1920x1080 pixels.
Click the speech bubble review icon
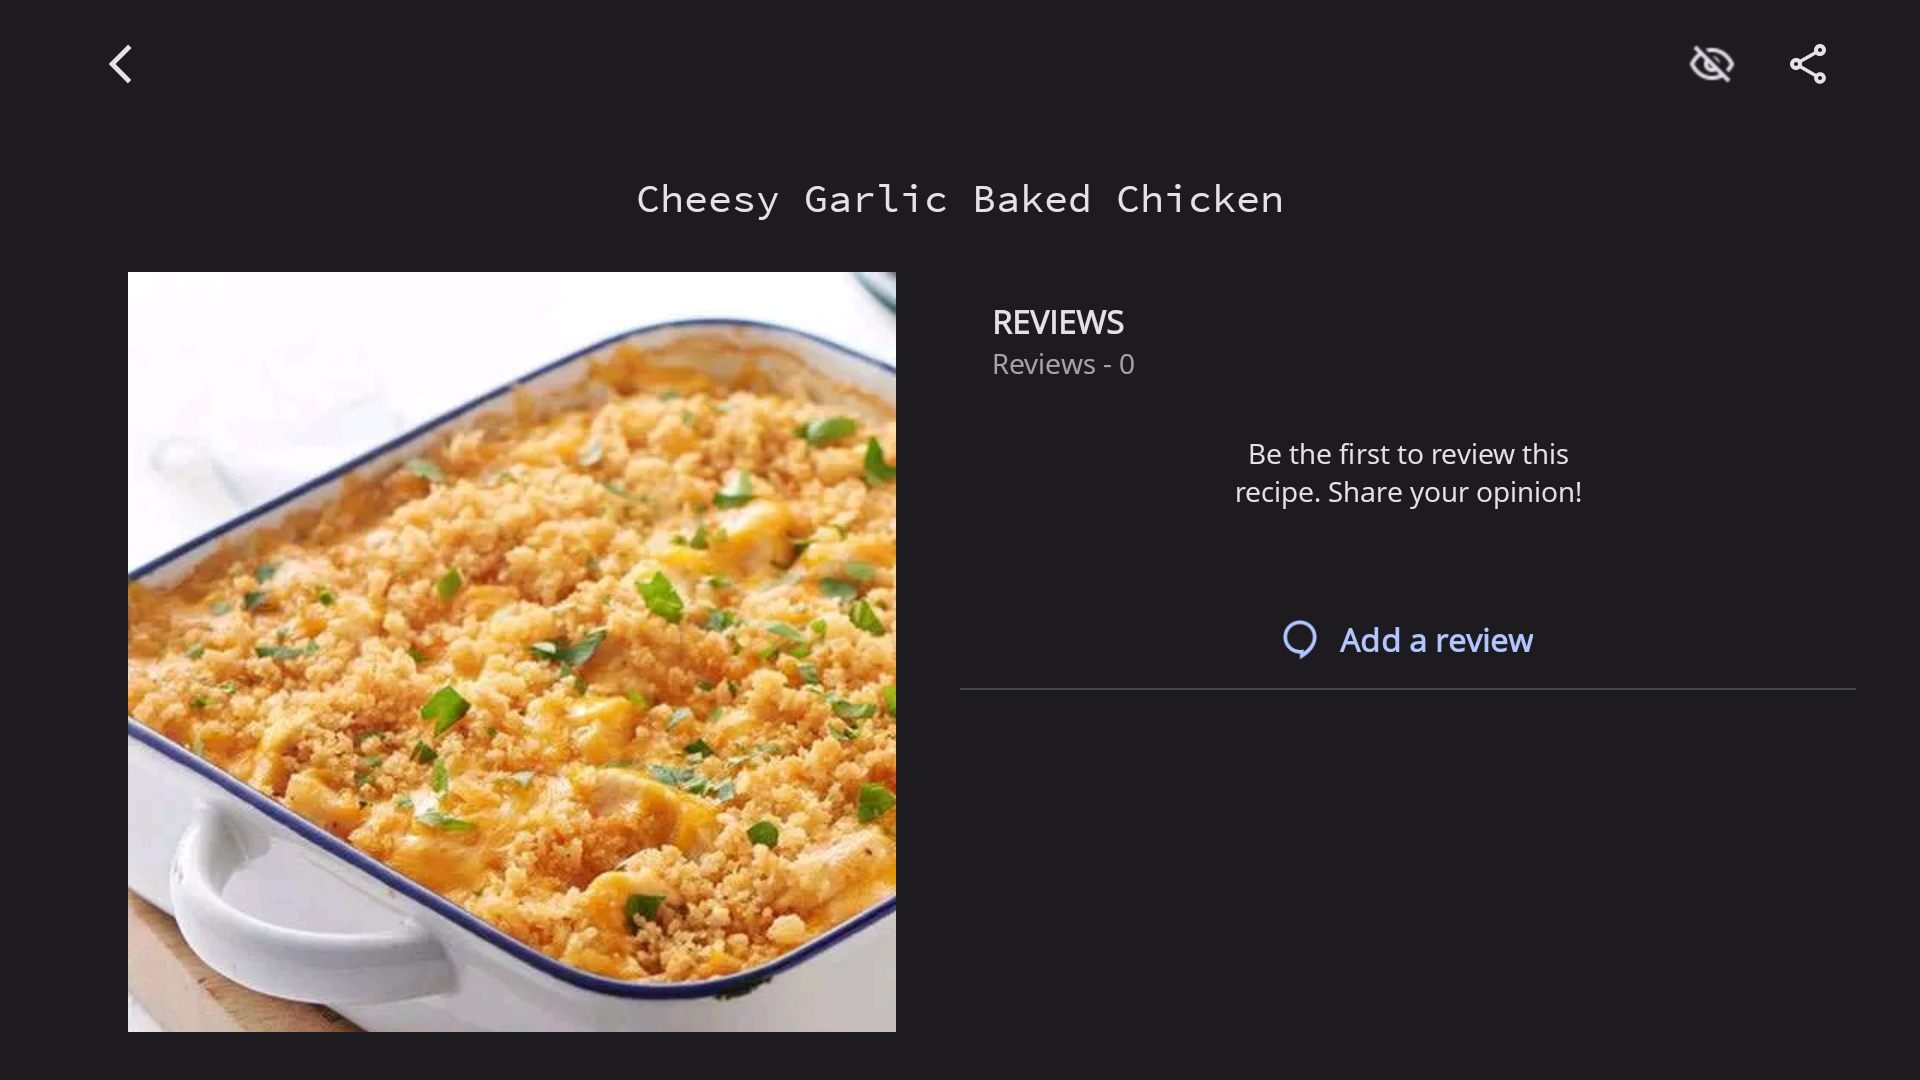click(1300, 640)
